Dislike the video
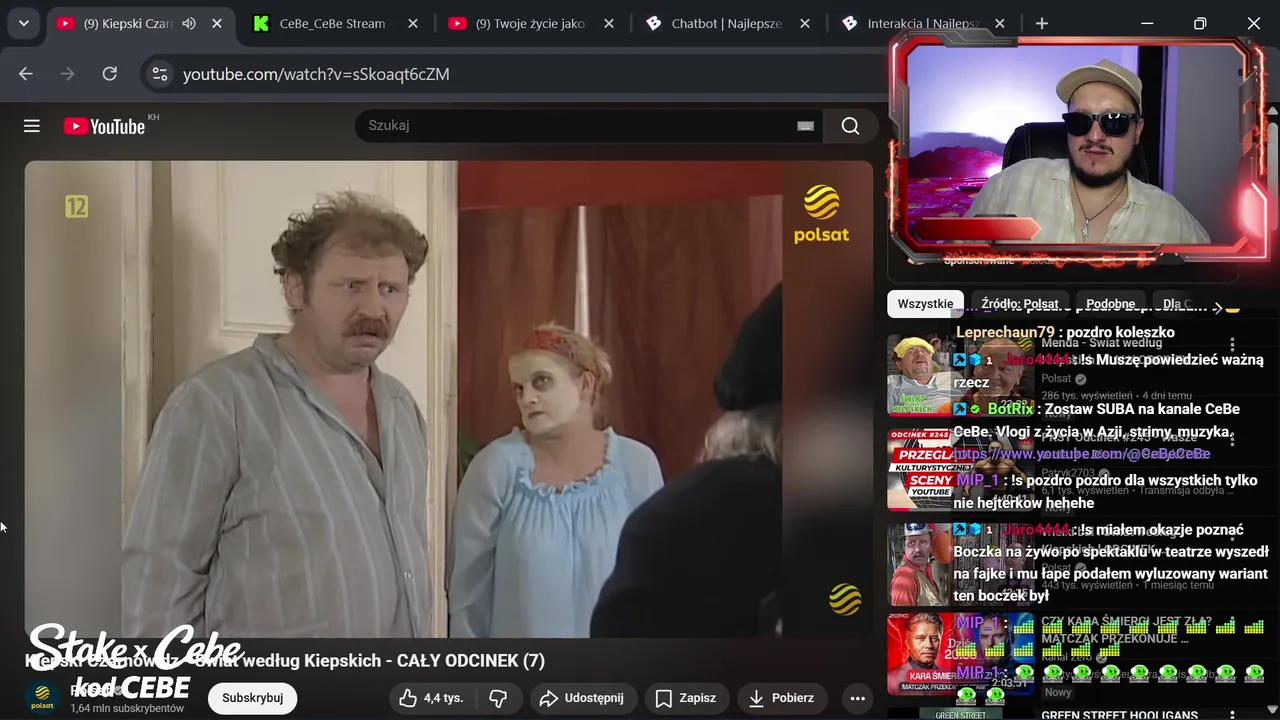The width and height of the screenshot is (1280, 720). [498, 698]
